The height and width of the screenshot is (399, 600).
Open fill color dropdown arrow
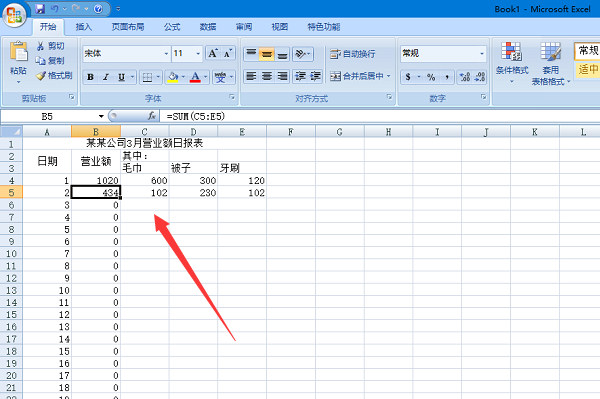183,77
